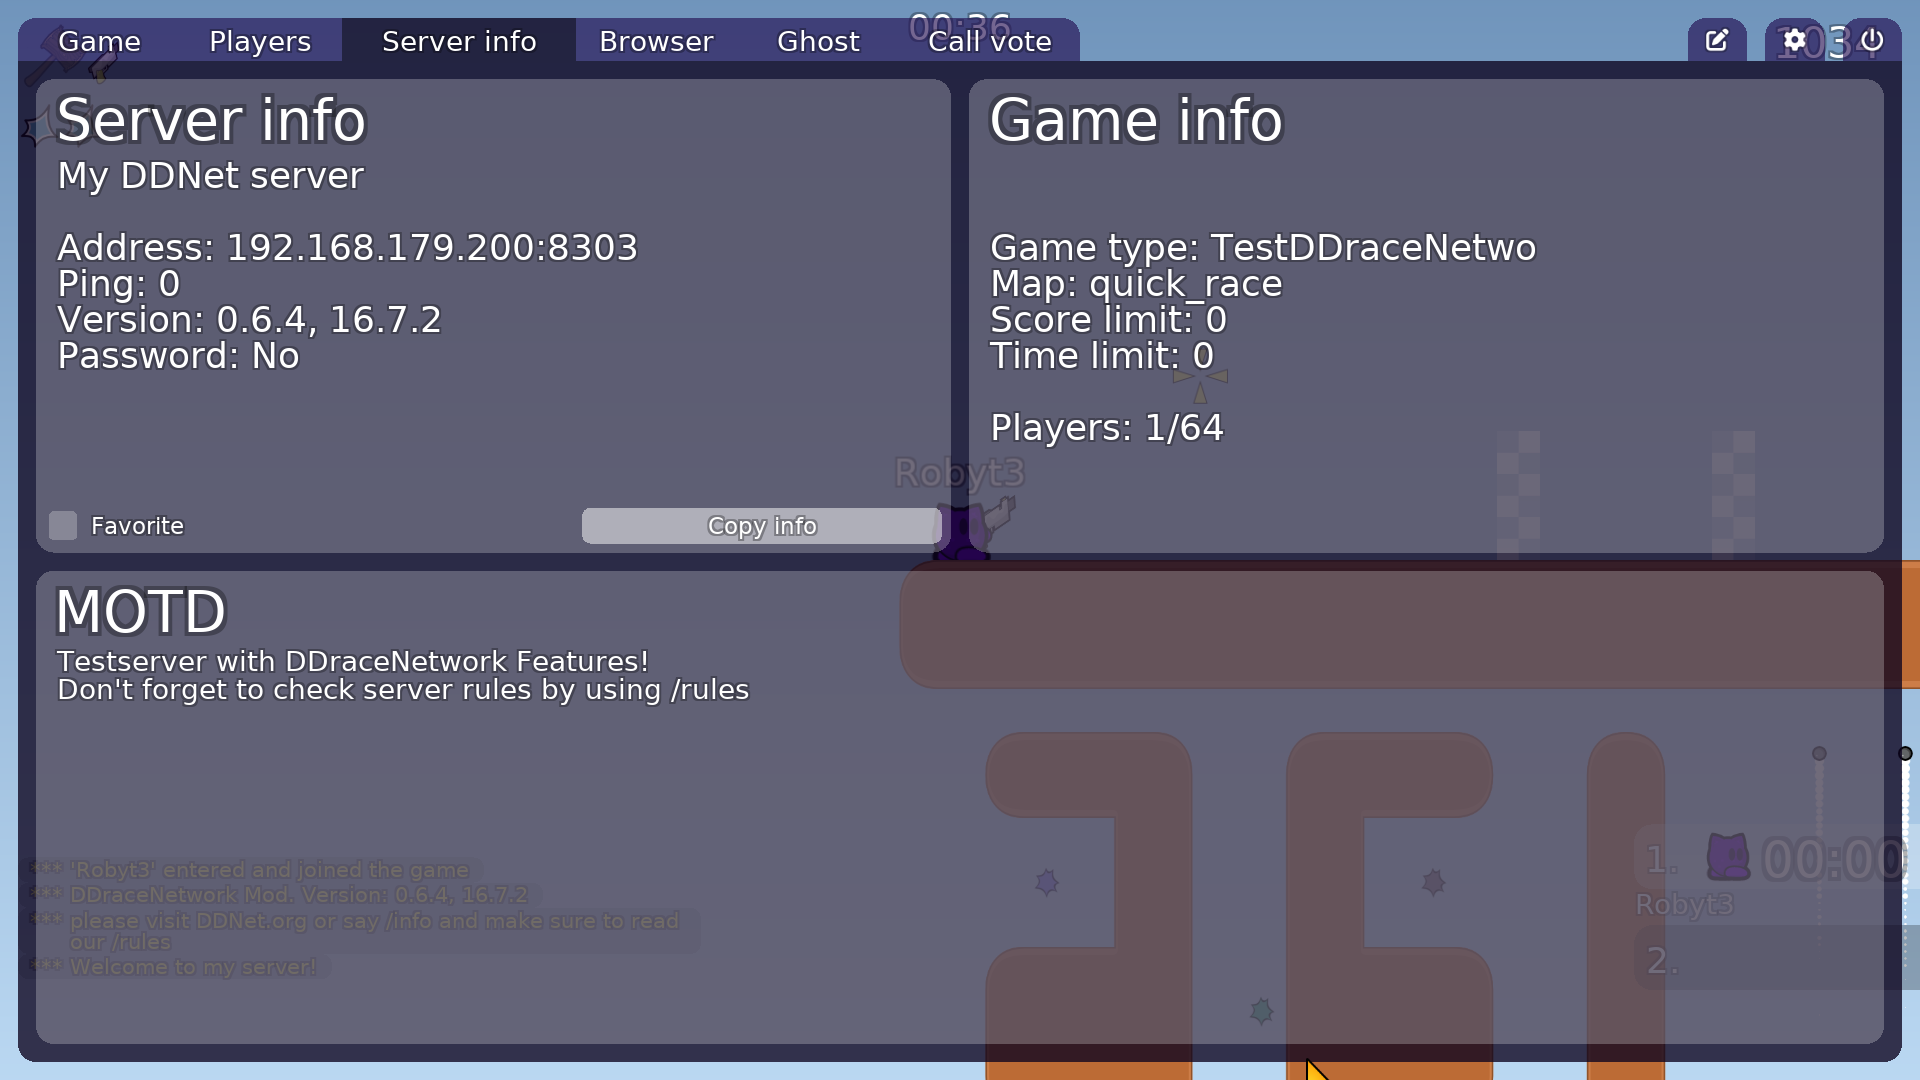
Task: Switch to the Game tab
Action: point(99,41)
